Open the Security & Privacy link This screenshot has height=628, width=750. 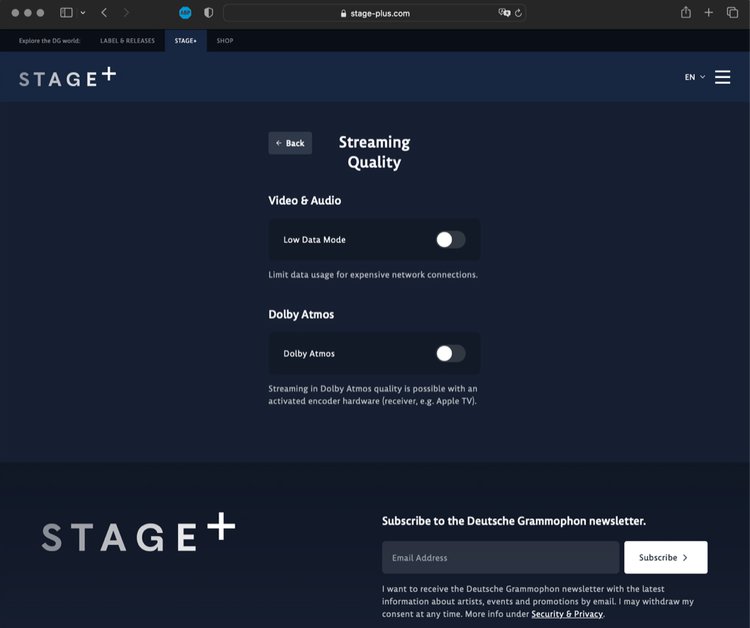pos(567,614)
